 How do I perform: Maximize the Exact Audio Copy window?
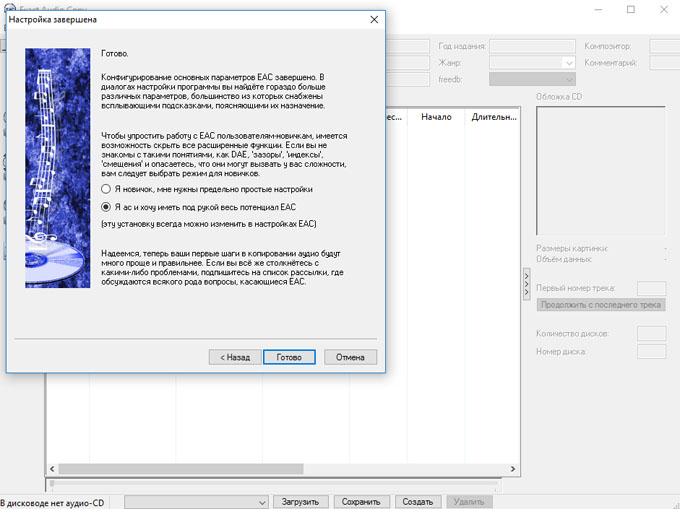[631, 9]
